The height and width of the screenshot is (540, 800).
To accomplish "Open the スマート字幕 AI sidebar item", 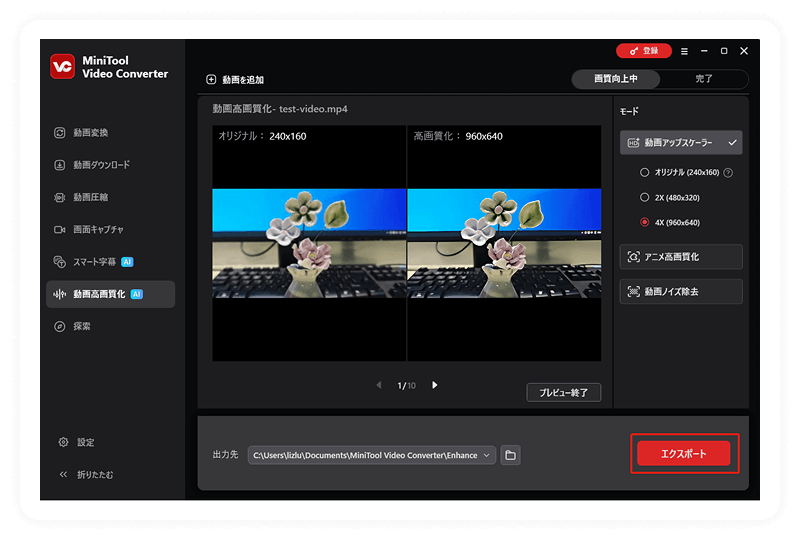I will (x=93, y=262).
